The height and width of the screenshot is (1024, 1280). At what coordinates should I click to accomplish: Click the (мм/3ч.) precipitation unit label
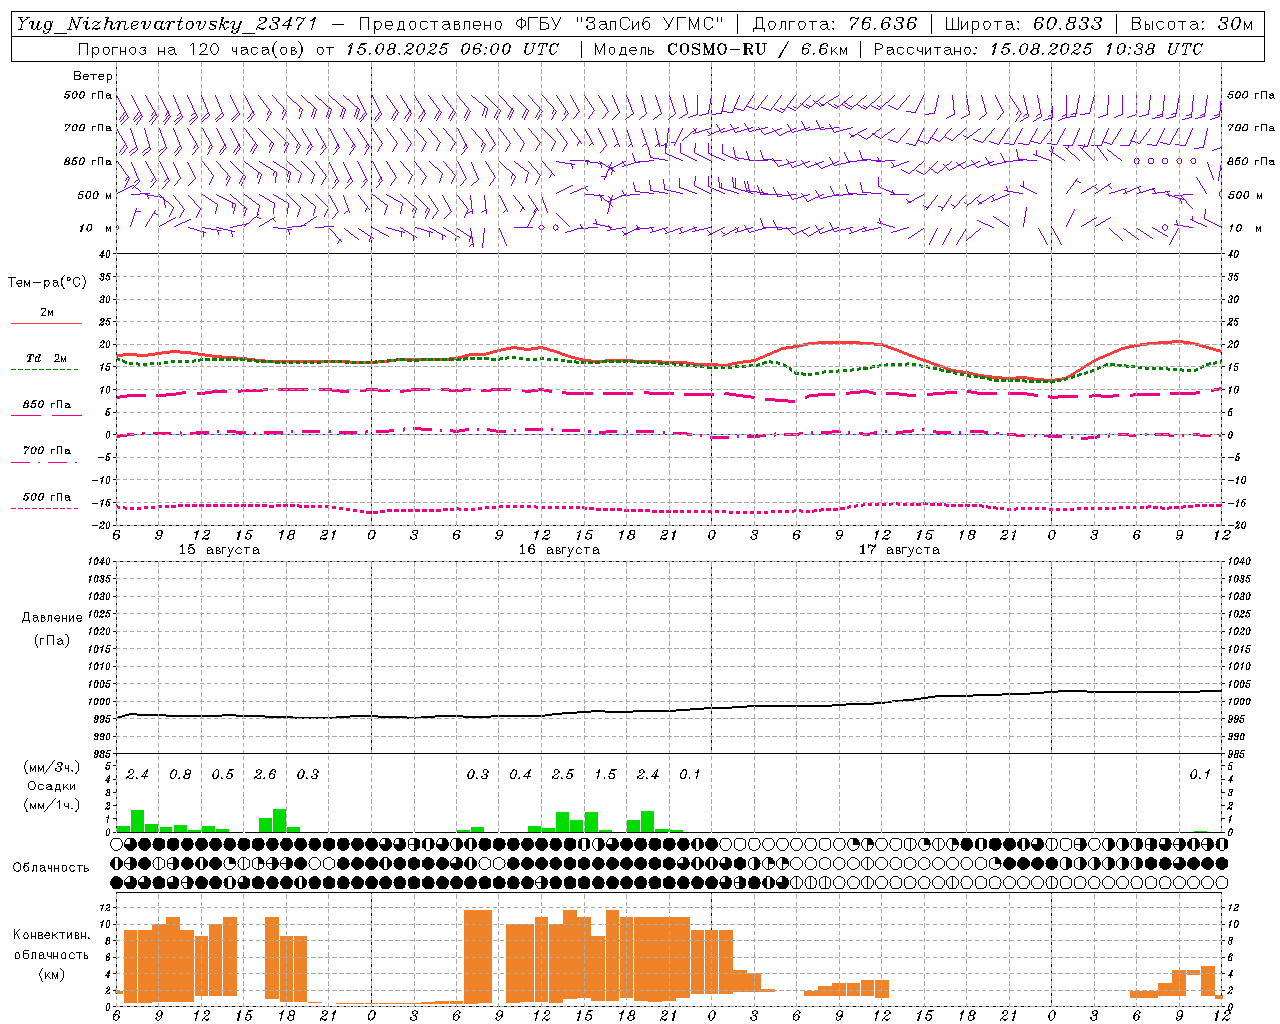click(x=51, y=767)
